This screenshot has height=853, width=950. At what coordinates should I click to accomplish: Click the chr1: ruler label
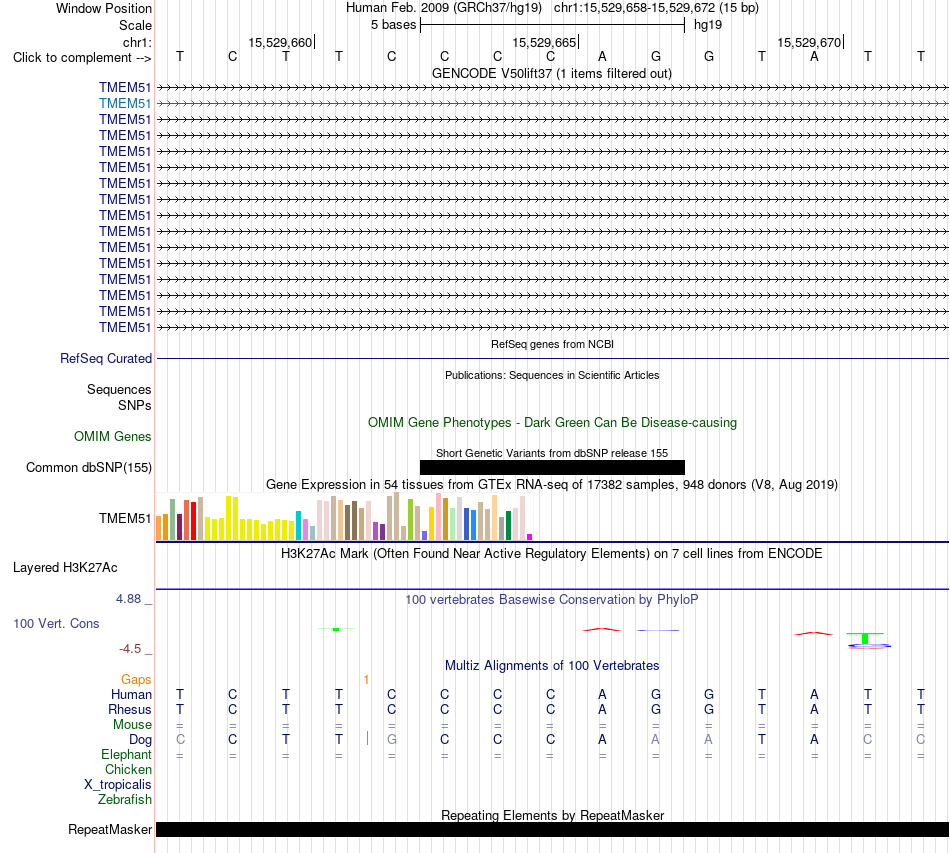pos(137,42)
